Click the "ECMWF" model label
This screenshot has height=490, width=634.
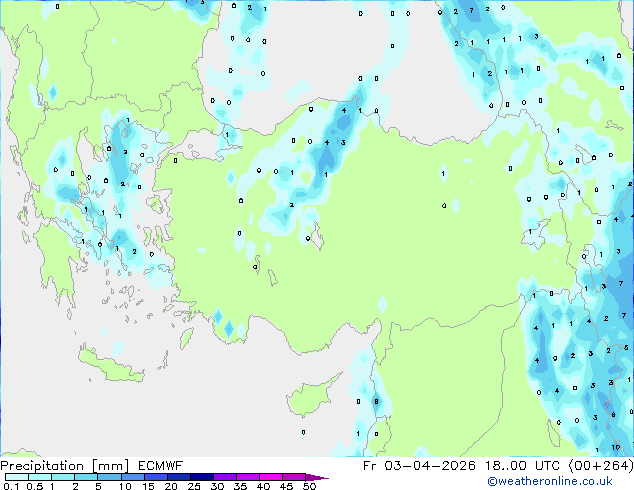coord(160,466)
